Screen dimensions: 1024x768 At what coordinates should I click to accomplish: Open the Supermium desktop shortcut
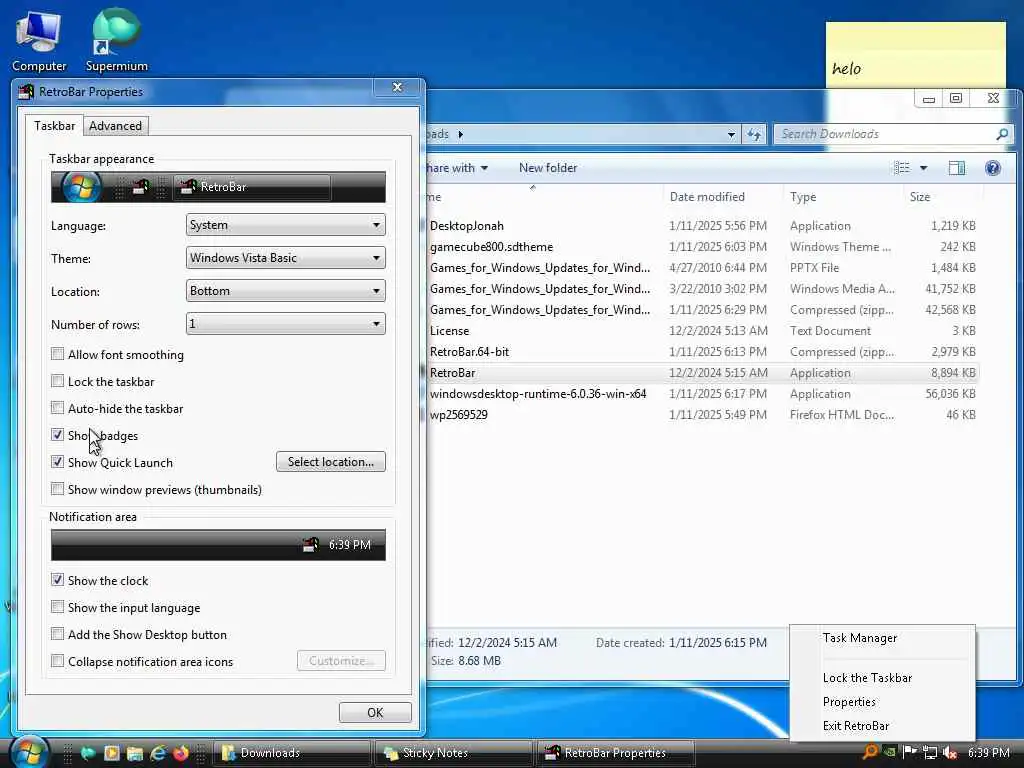[x=116, y=41]
